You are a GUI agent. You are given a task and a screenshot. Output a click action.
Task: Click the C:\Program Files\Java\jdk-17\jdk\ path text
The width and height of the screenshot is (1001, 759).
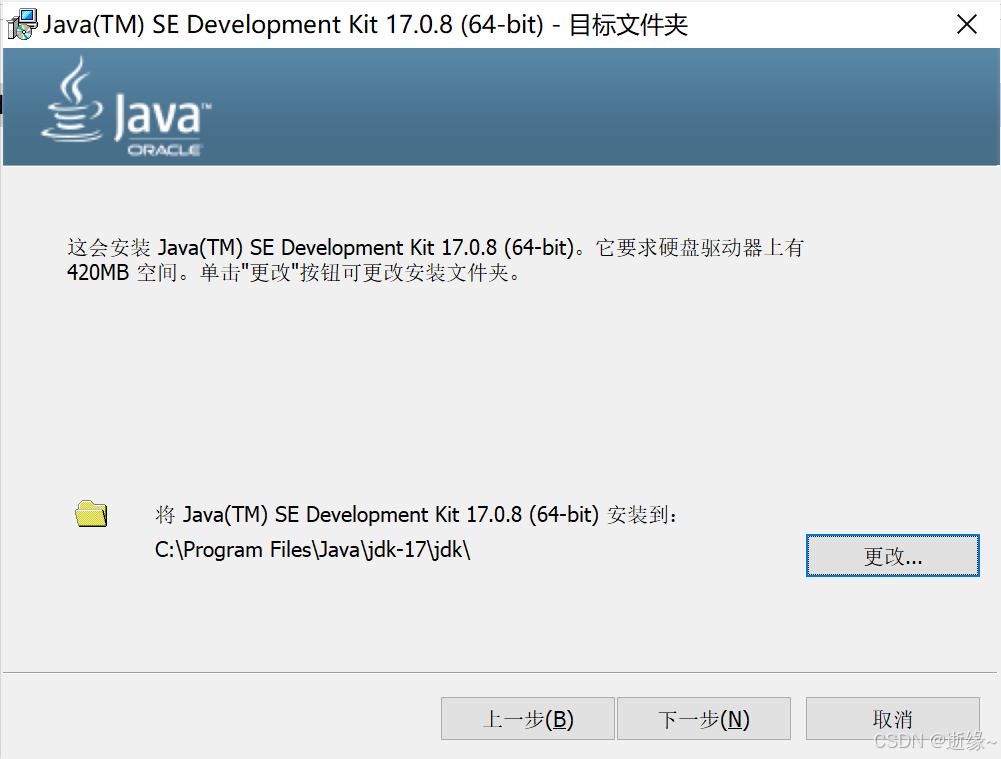(313, 550)
